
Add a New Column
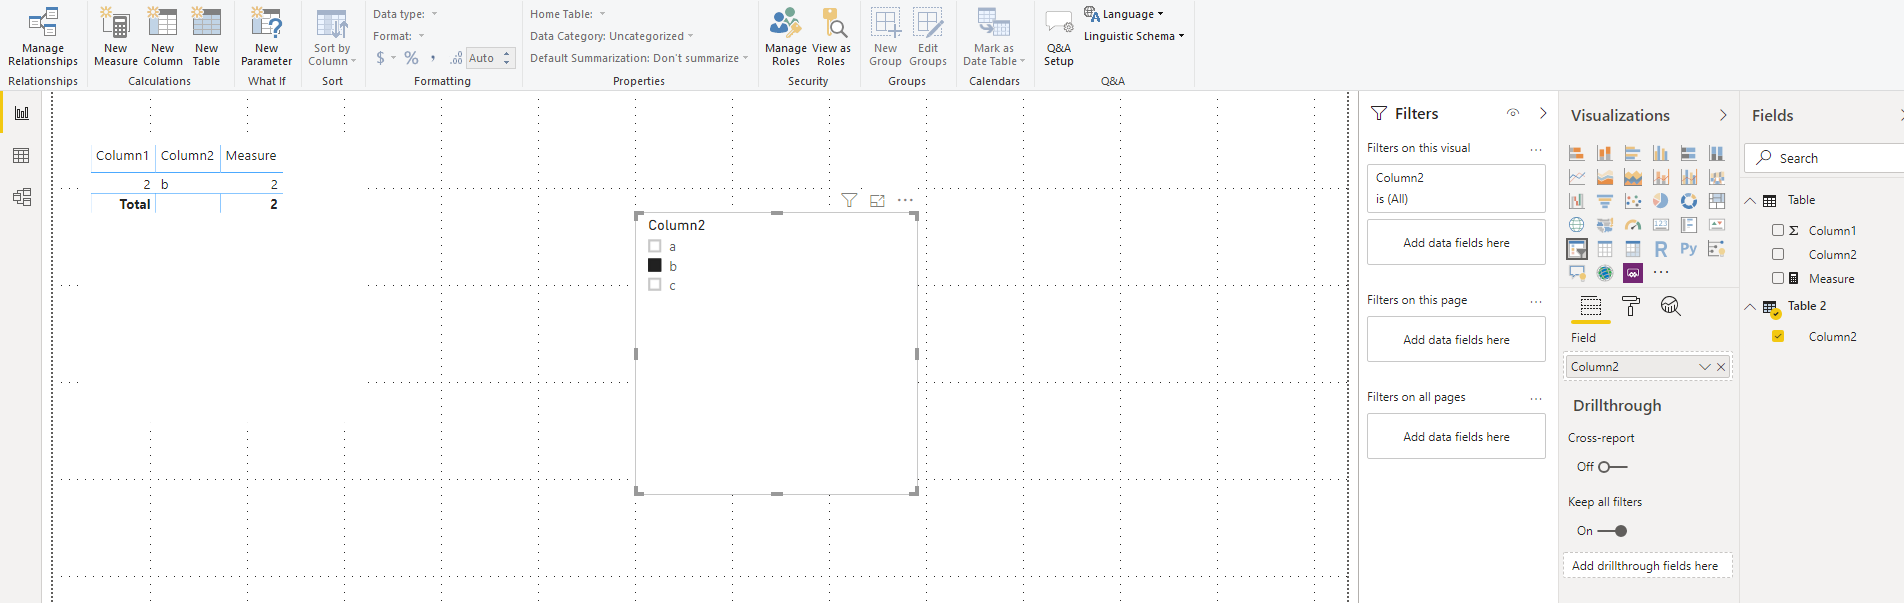pyautogui.click(x=163, y=37)
